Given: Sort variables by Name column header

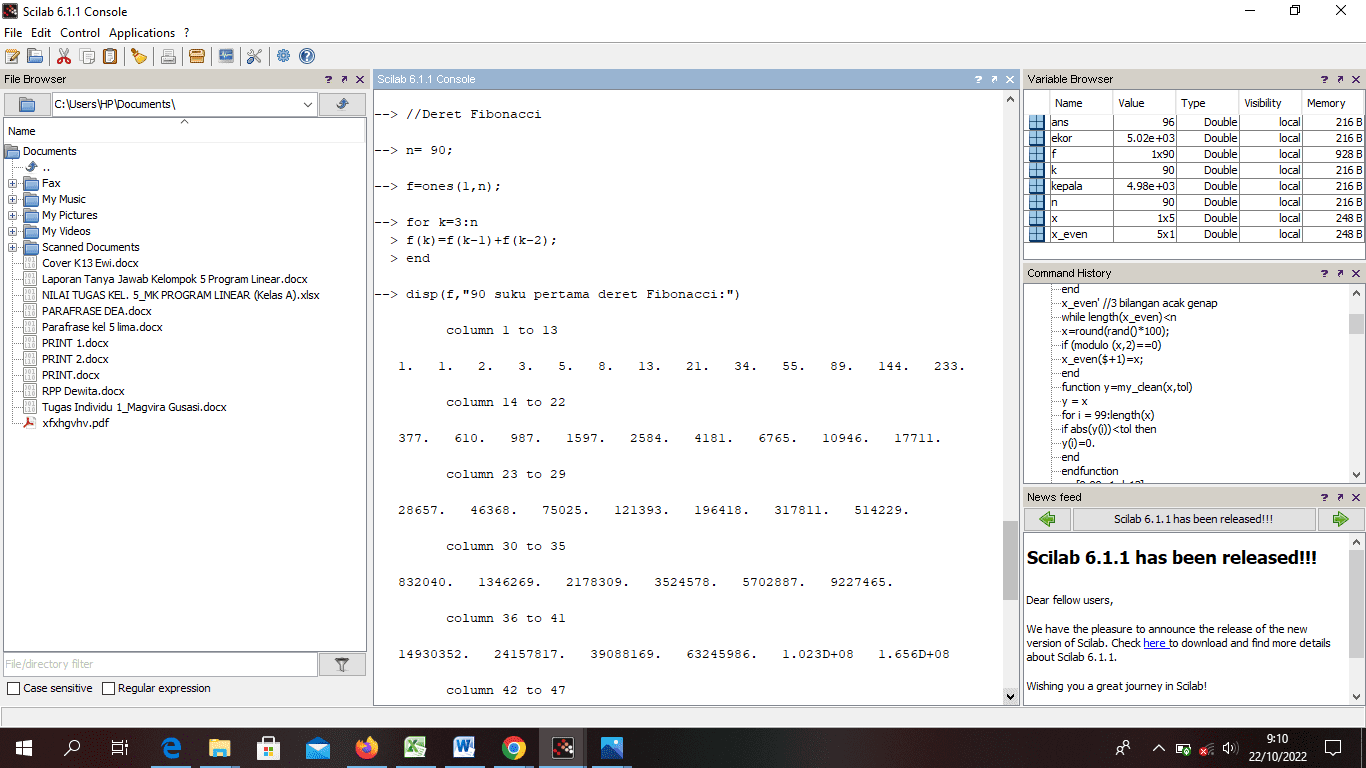Looking at the screenshot, I should point(1081,103).
